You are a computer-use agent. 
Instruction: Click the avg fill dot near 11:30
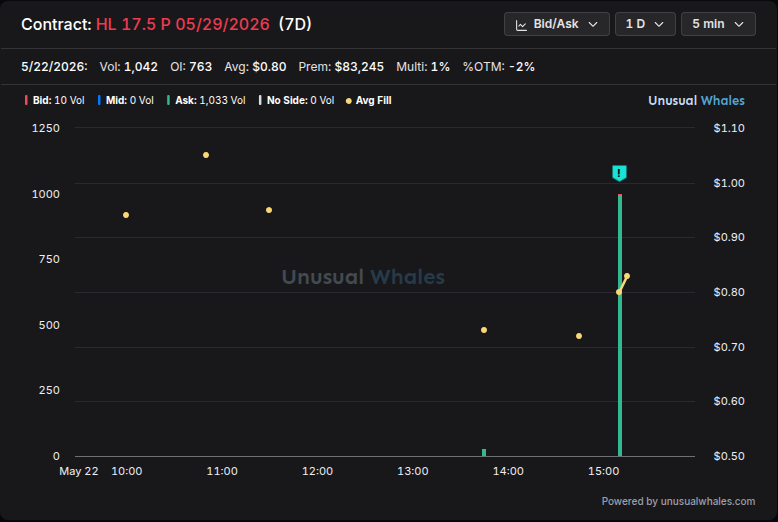(x=269, y=210)
